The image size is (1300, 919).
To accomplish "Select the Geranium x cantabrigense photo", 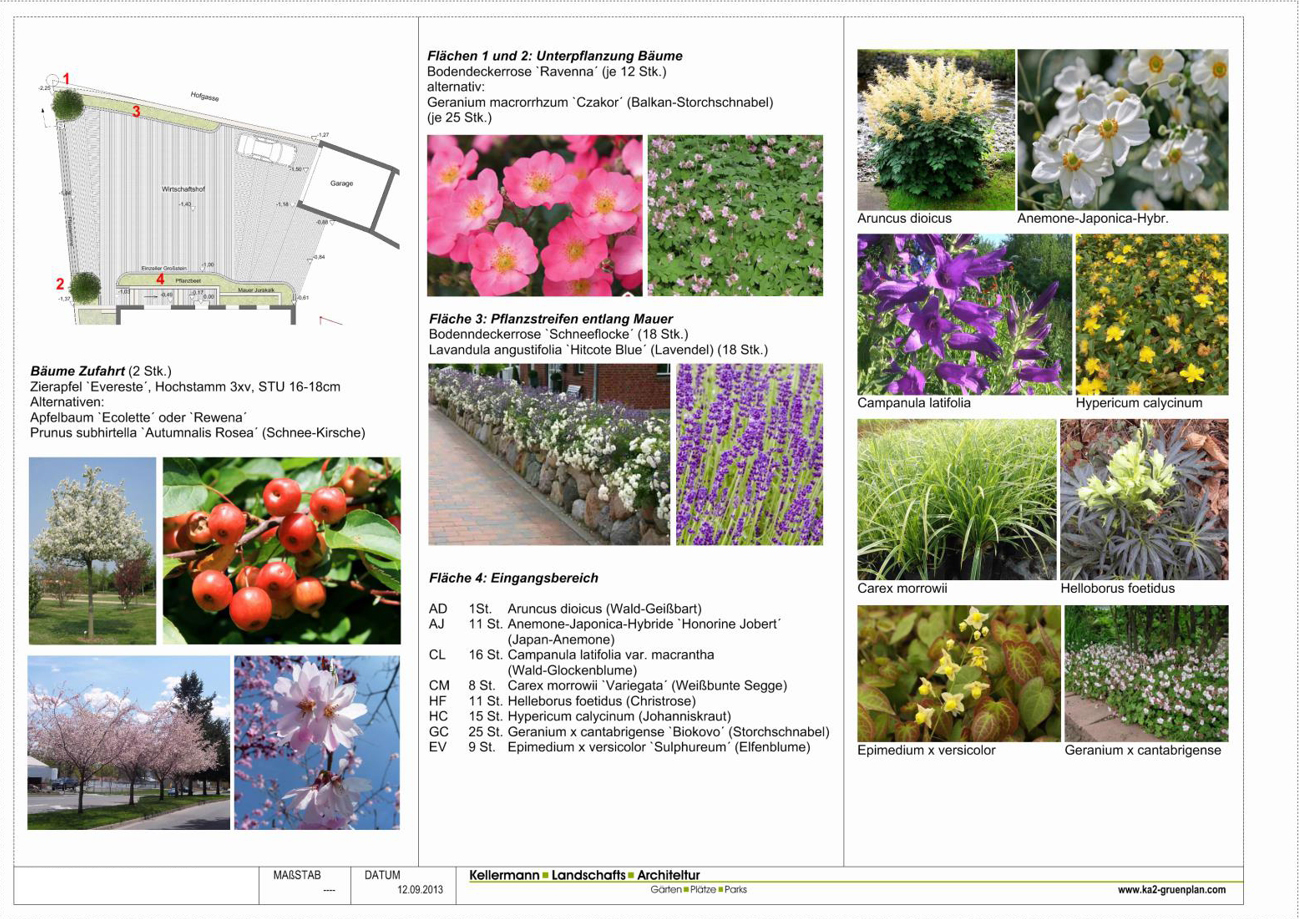I will tap(1146, 672).
